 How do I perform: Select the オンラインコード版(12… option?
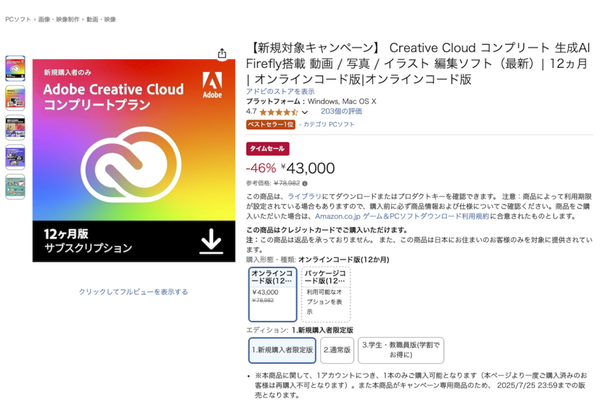(272, 294)
